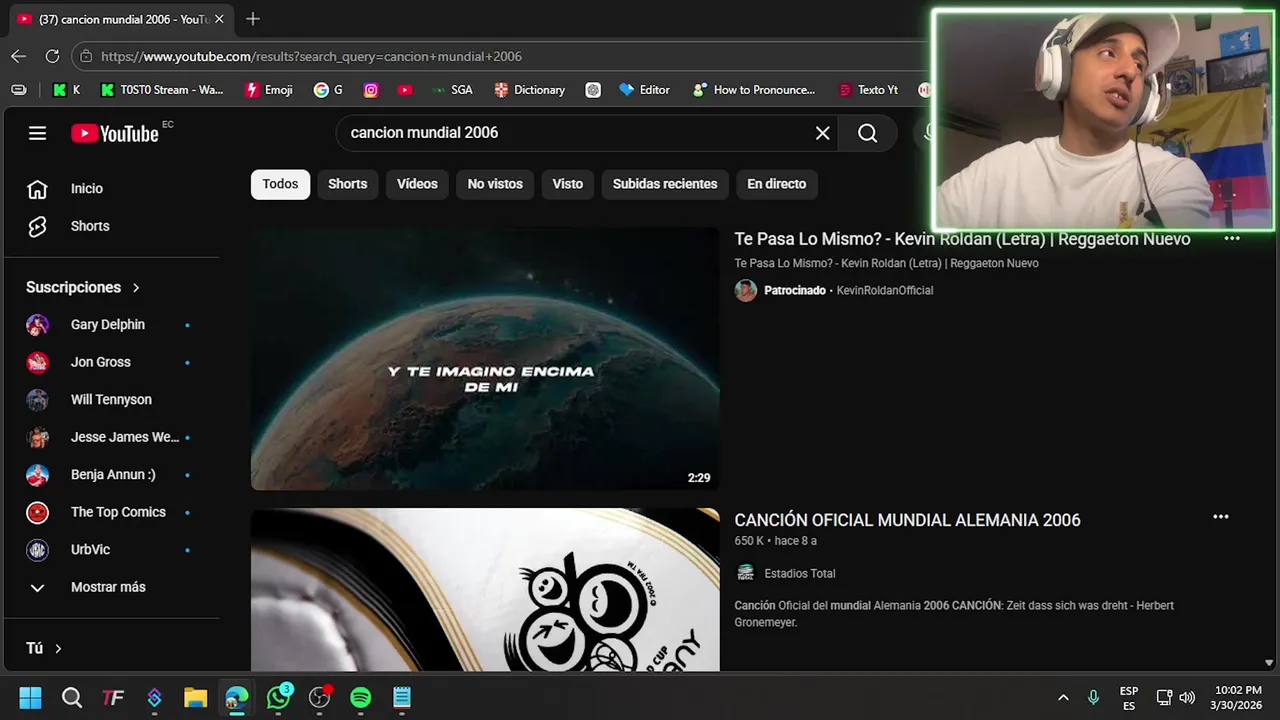Click the YouTube logo
The image size is (1280, 720).
(x=115, y=133)
